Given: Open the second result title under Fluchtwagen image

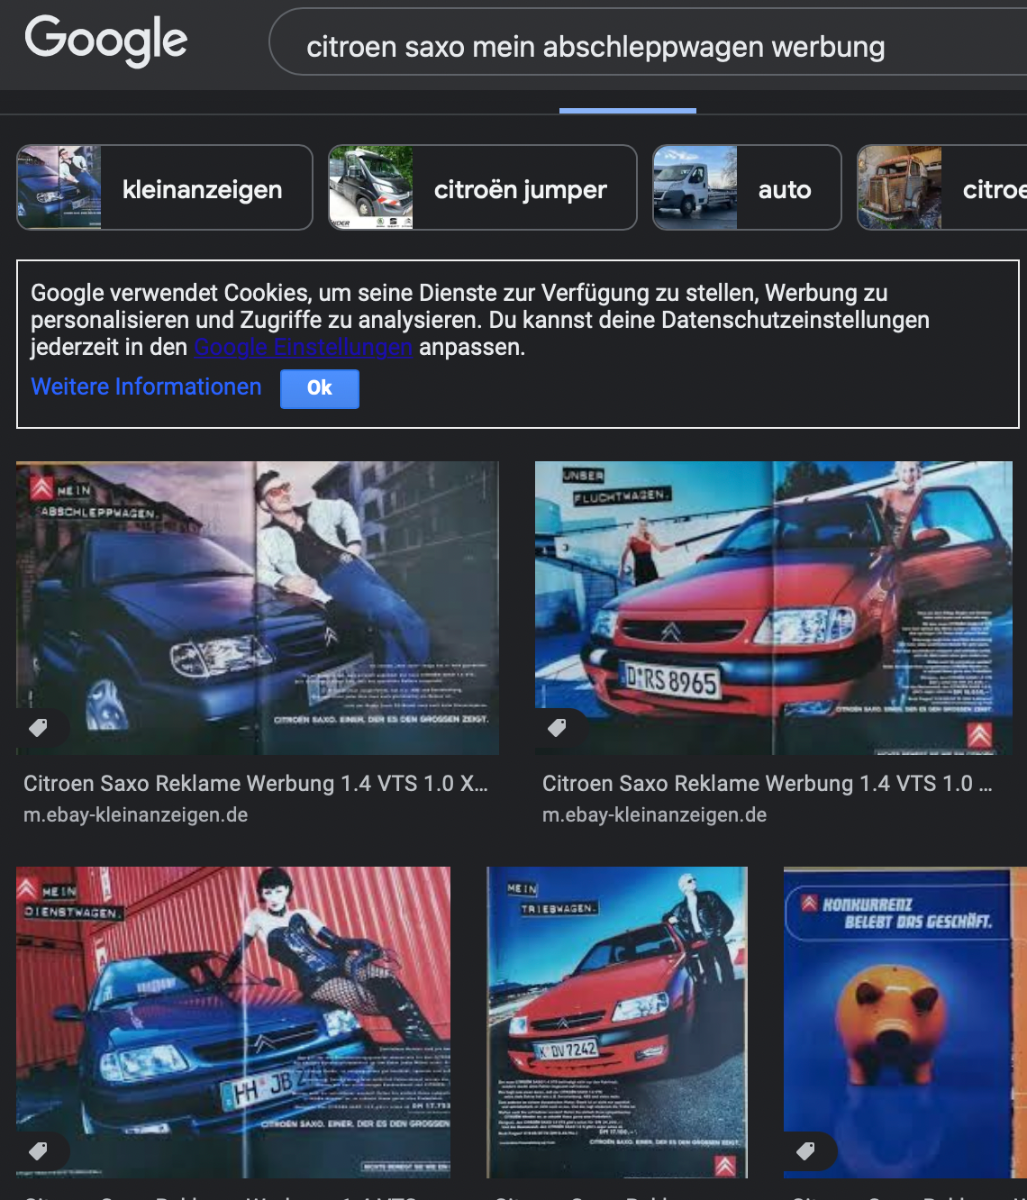Looking at the screenshot, I should tap(767, 783).
